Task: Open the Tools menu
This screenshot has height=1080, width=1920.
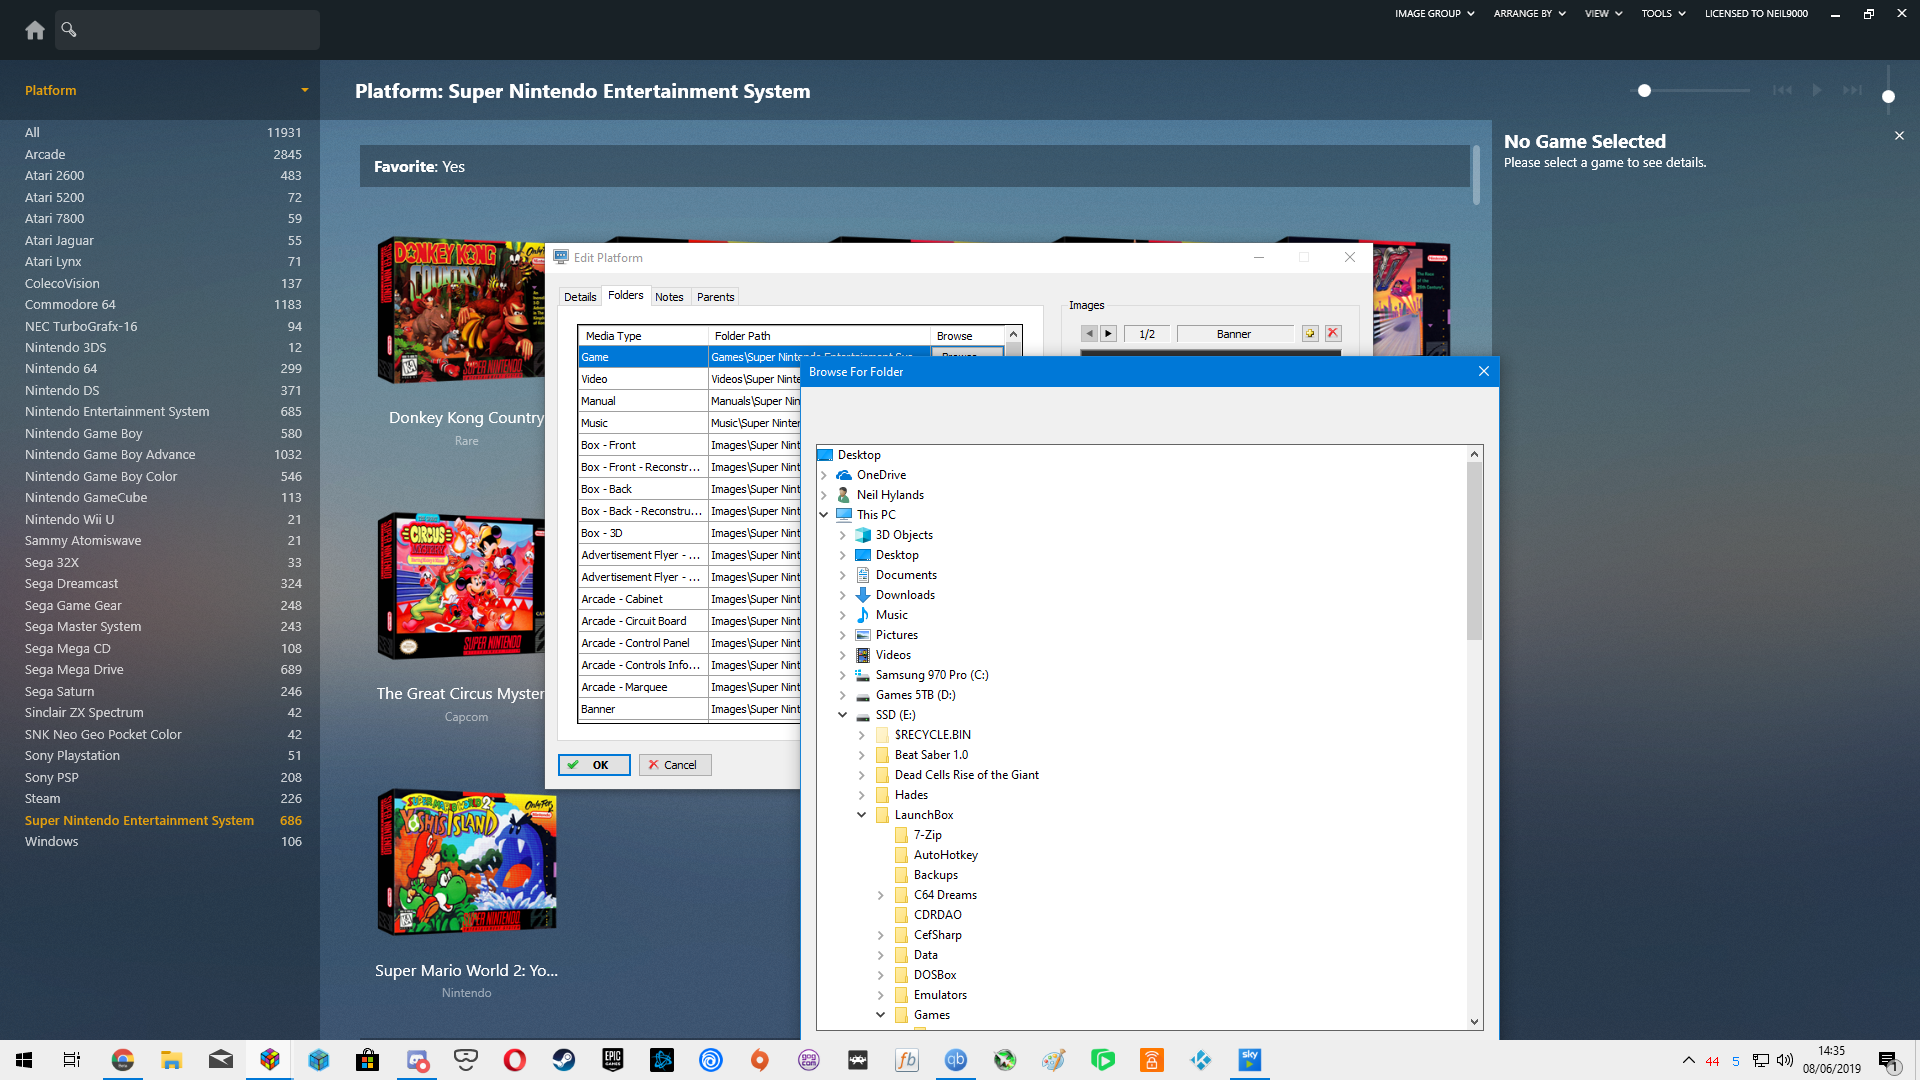Action: pyautogui.click(x=1663, y=14)
